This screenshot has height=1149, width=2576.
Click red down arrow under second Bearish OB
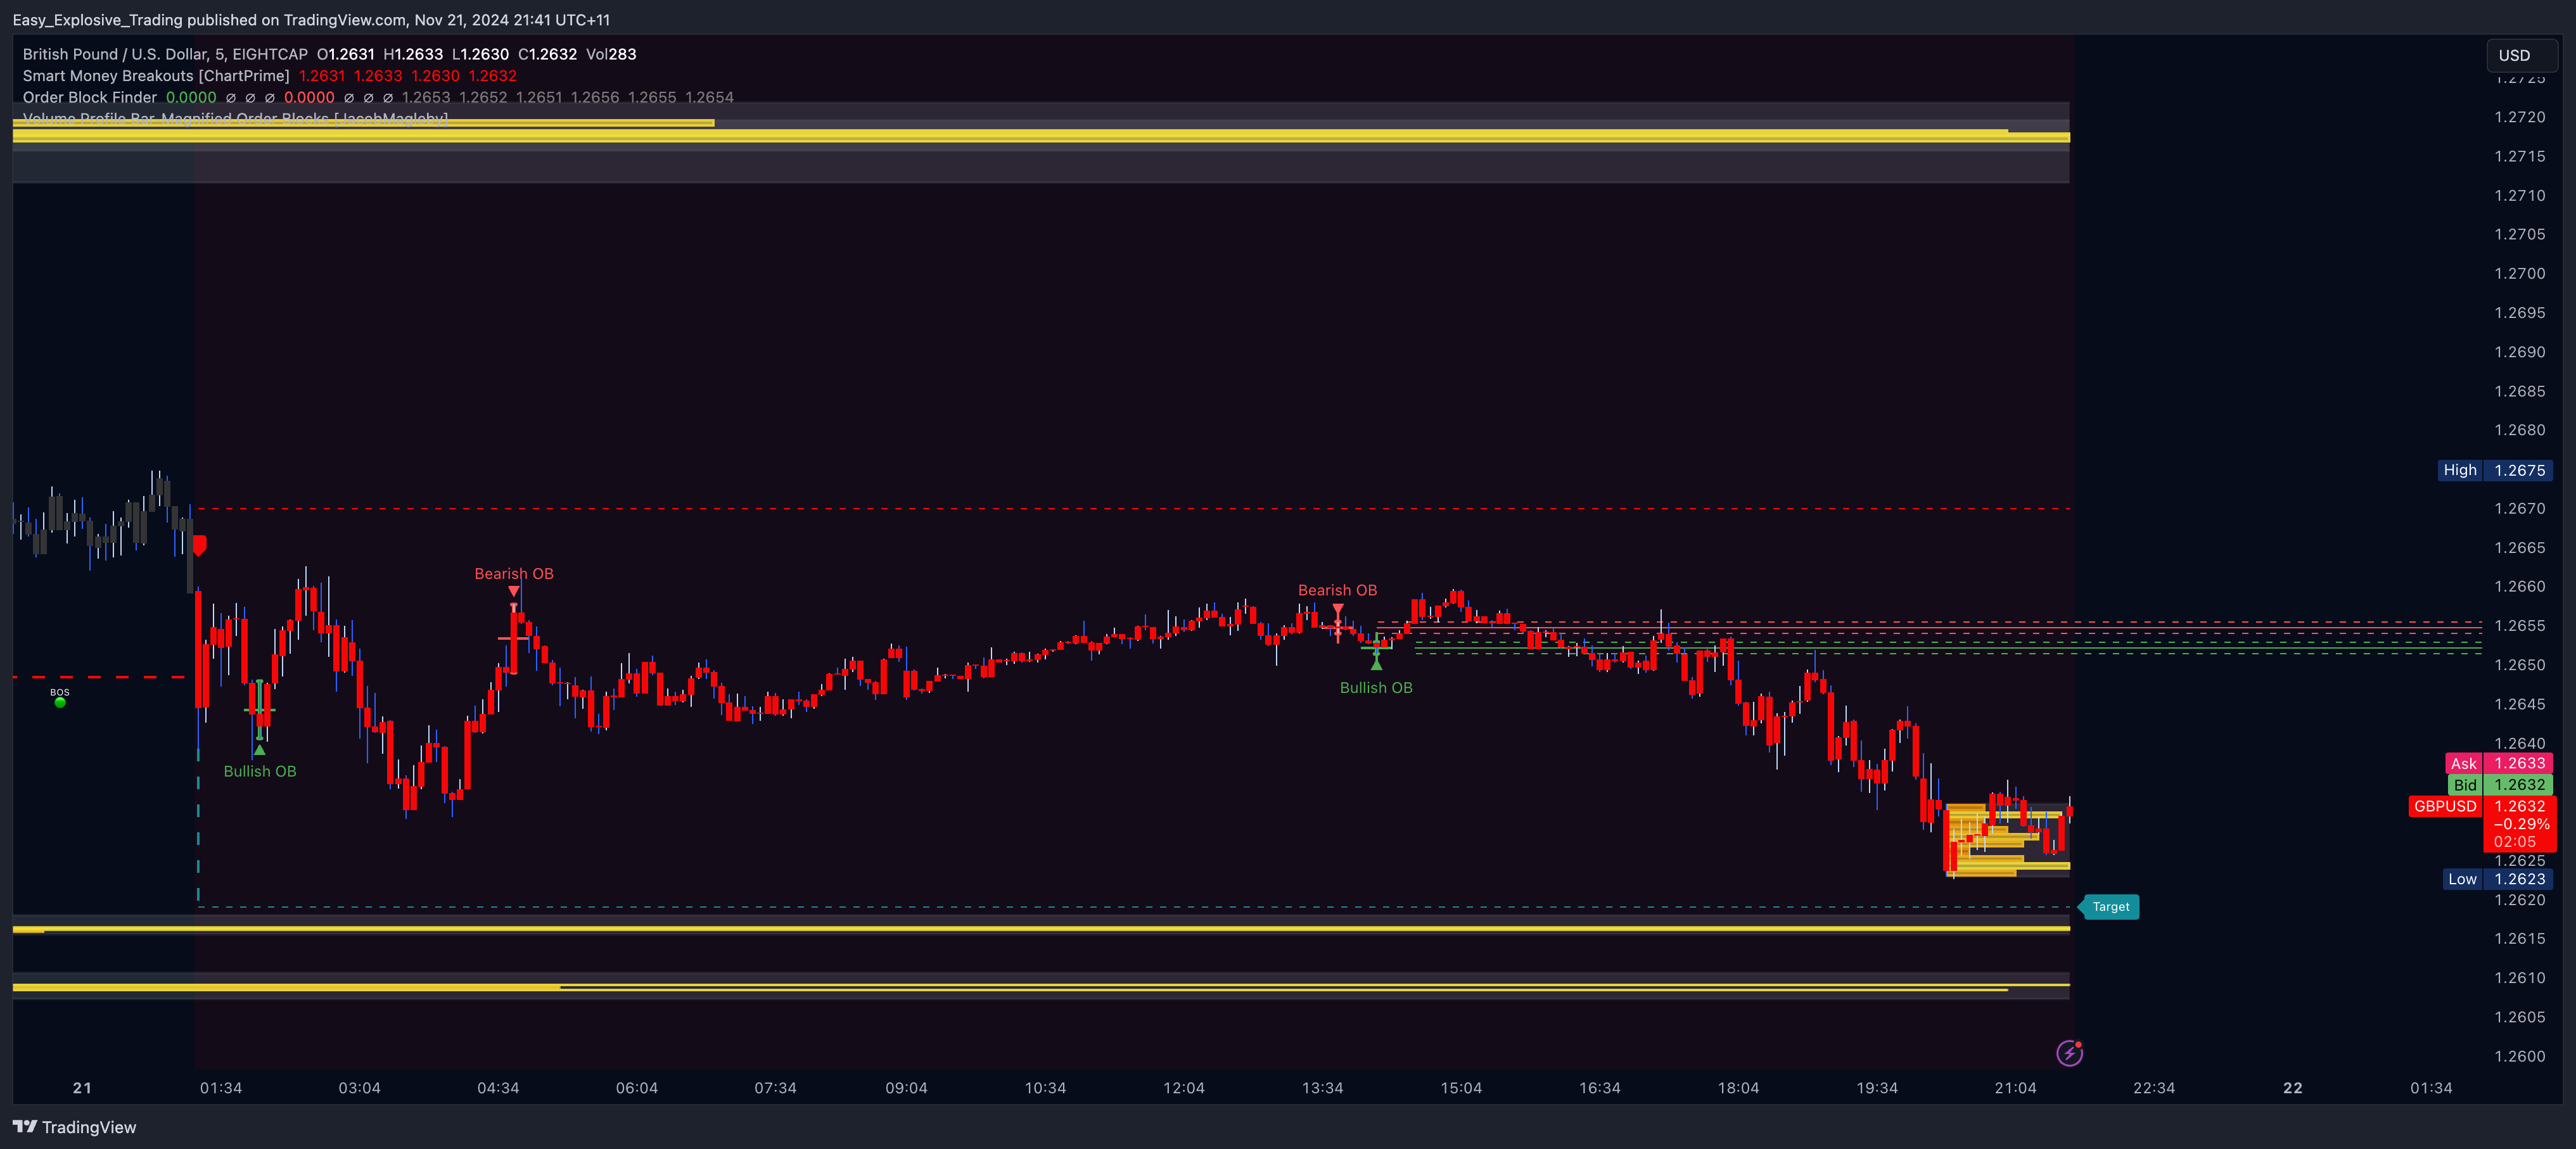pos(1338,608)
